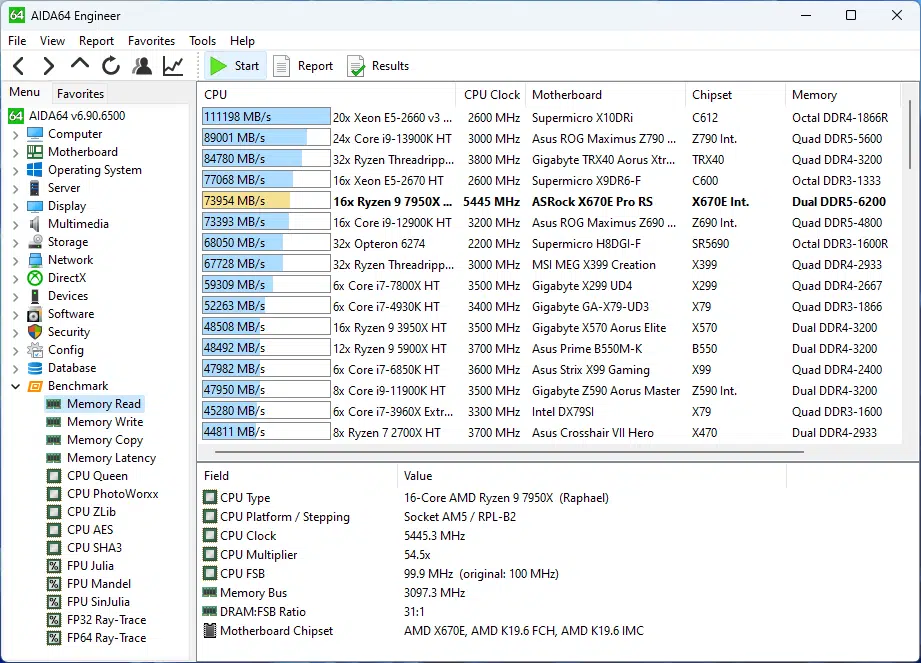Click the FPU Mandel benchmark icon
The image size is (921, 663).
pos(54,584)
